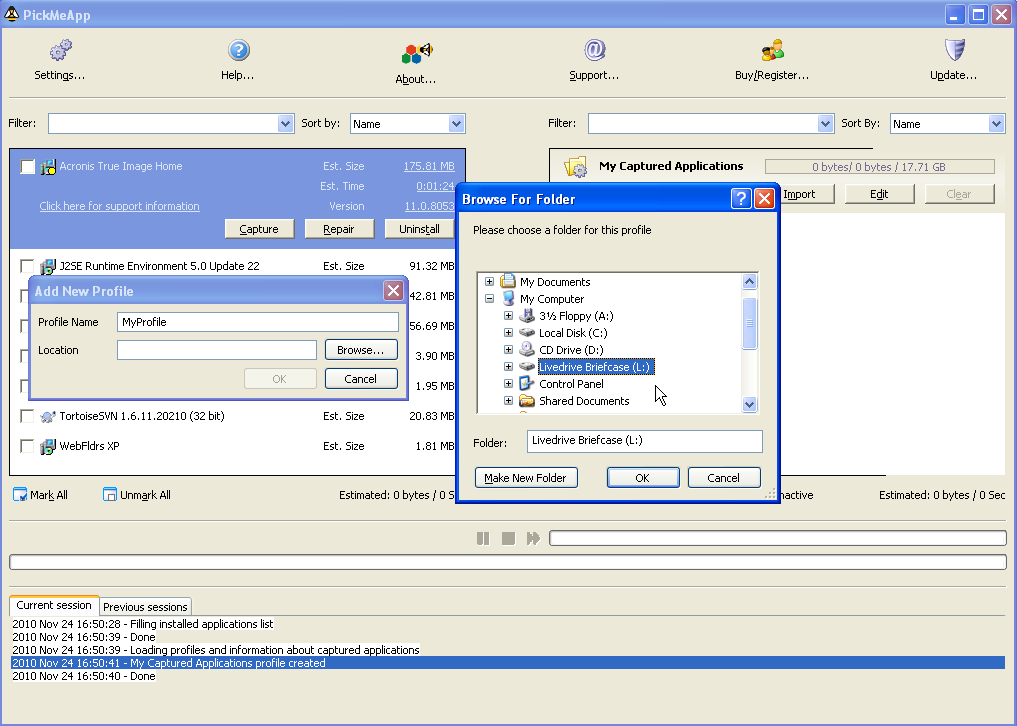Open the left Sort by dropdown
This screenshot has height=726, width=1017.
pyautogui.click(x=457, y=123)
